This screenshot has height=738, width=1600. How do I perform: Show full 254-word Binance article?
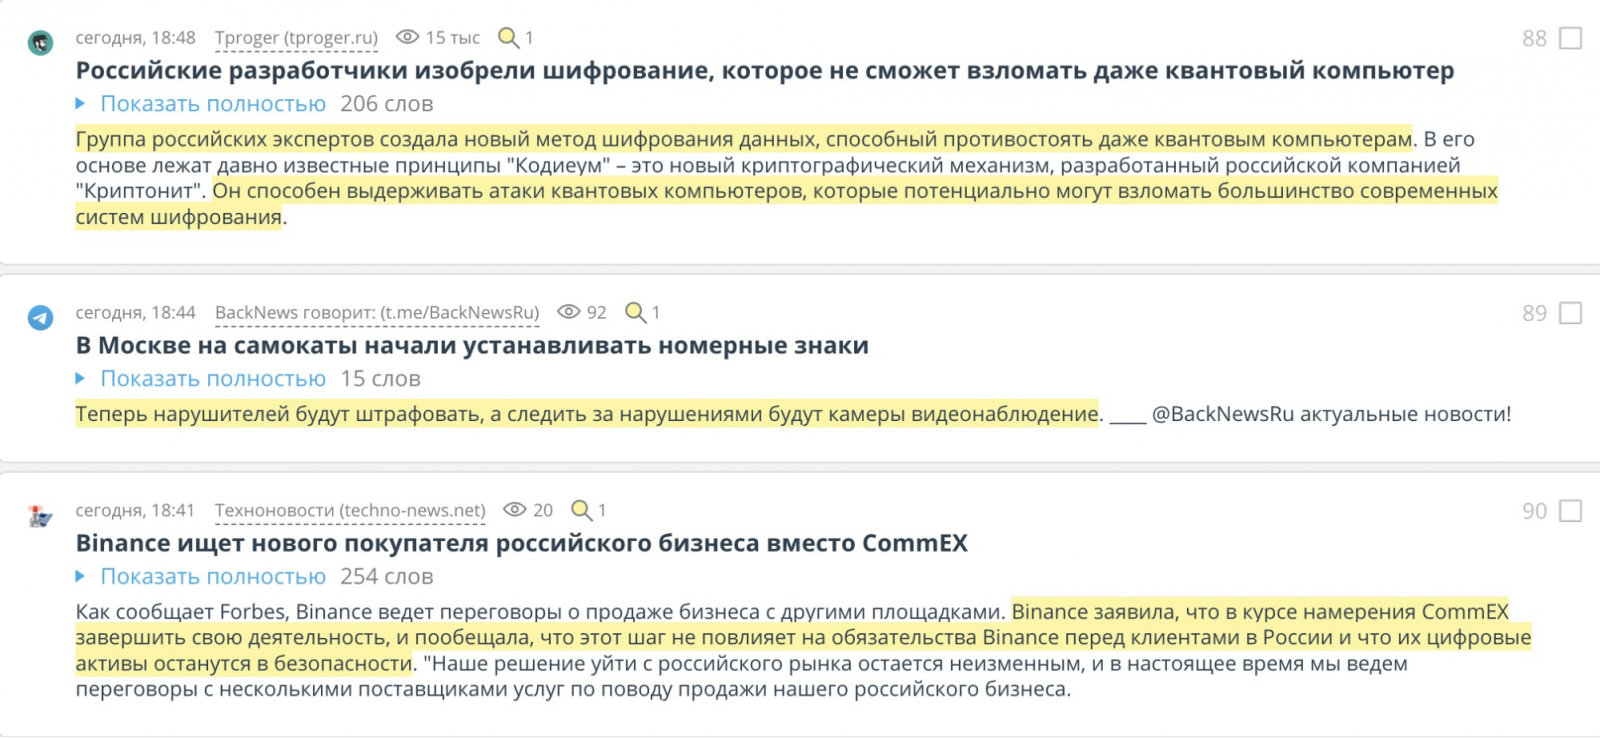coord(212,577)
